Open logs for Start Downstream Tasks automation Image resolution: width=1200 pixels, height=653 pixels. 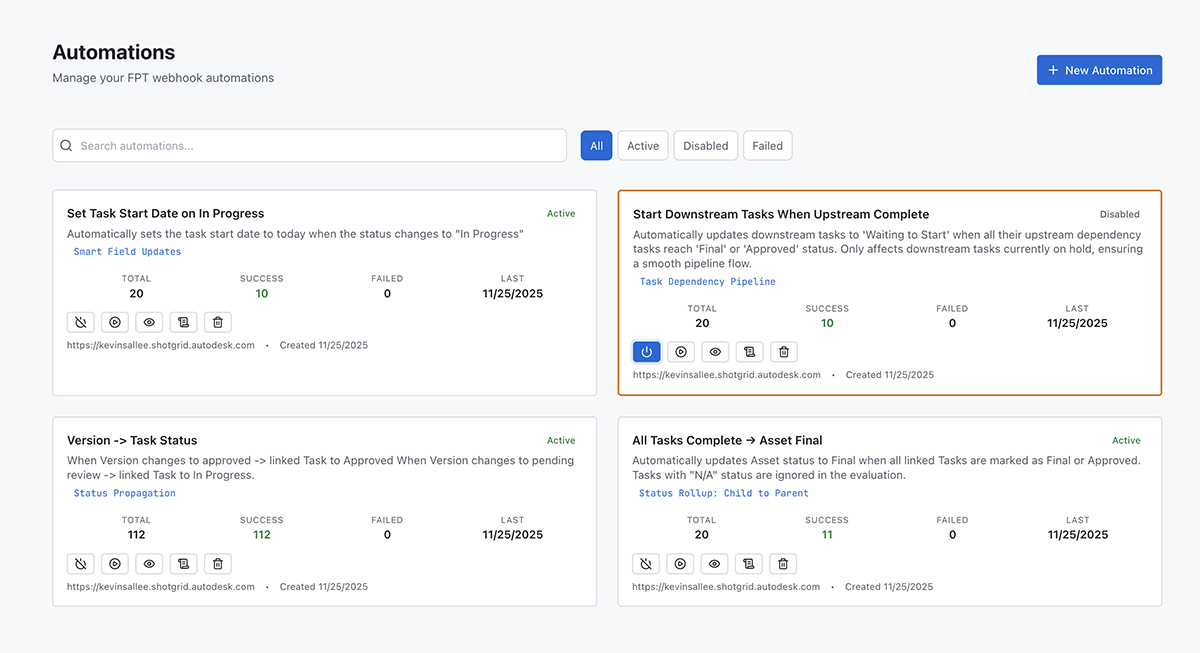750,352
